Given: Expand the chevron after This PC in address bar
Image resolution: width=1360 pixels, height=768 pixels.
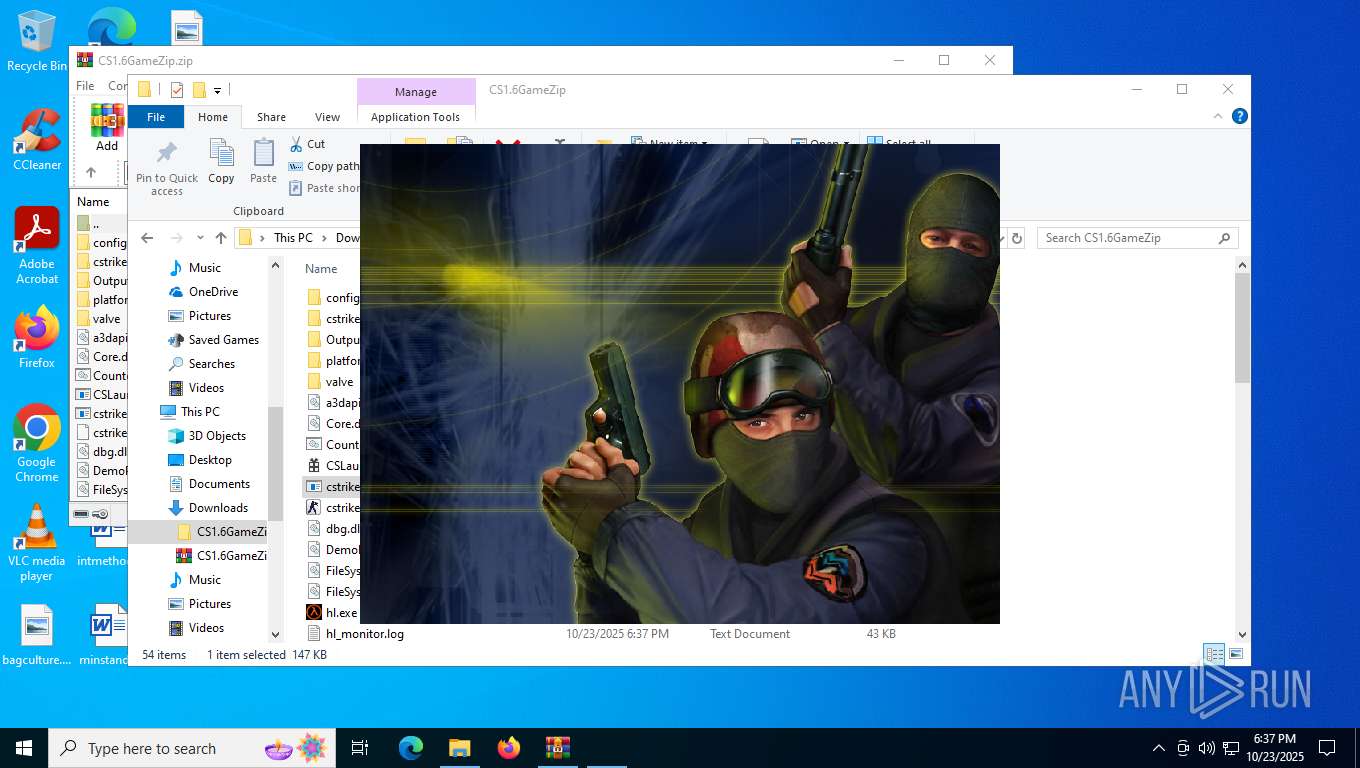Looking at the screenshot, I should tap(324, 238).
